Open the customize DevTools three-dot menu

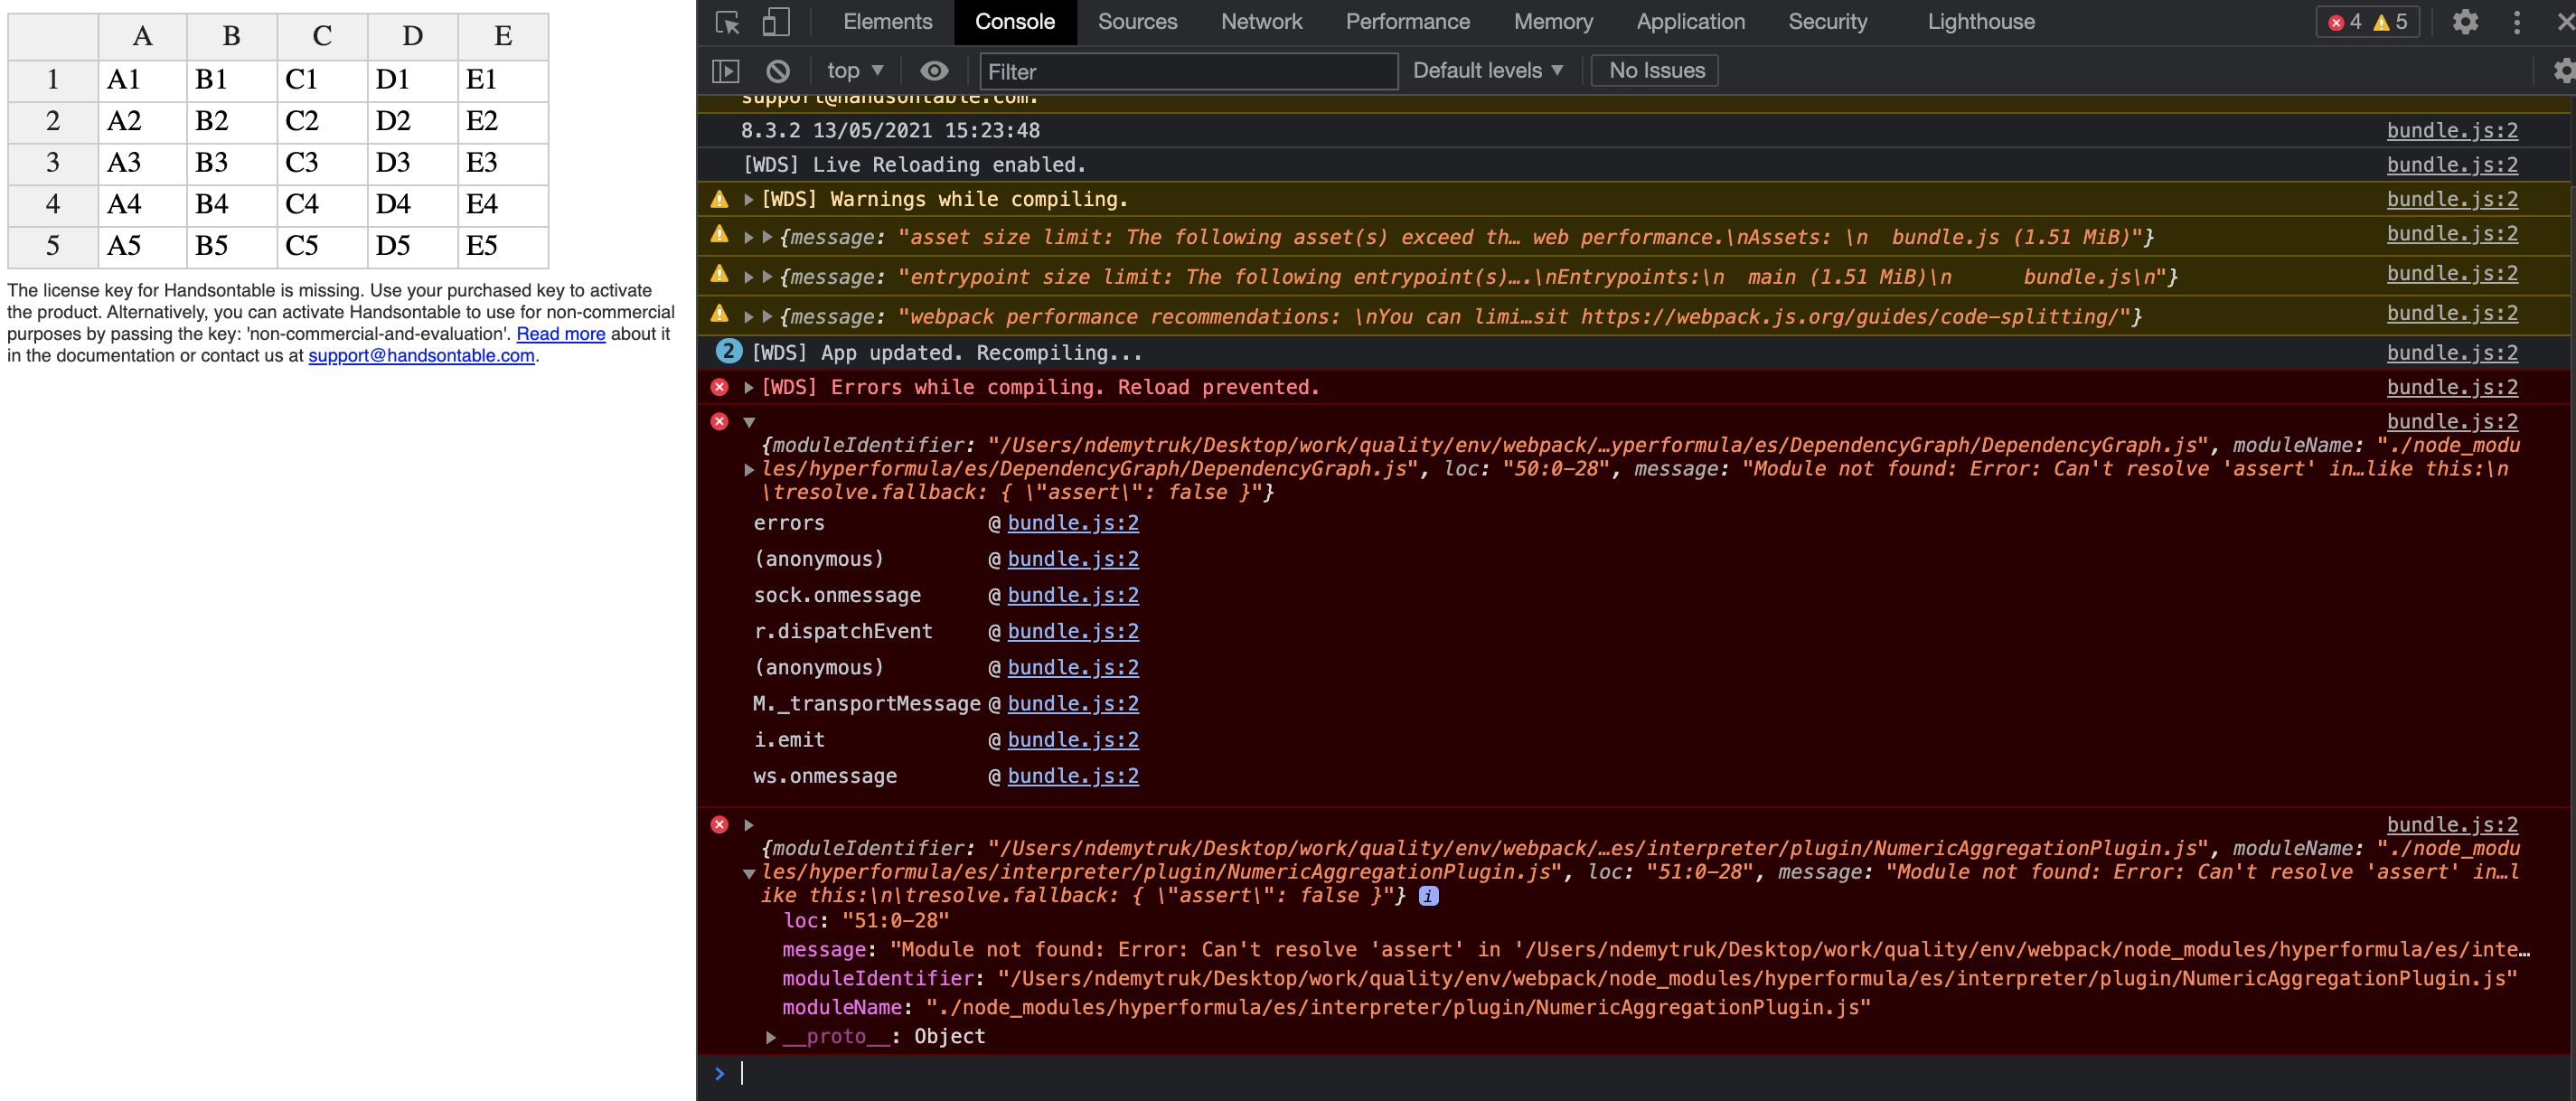(x=2518, y=21)
